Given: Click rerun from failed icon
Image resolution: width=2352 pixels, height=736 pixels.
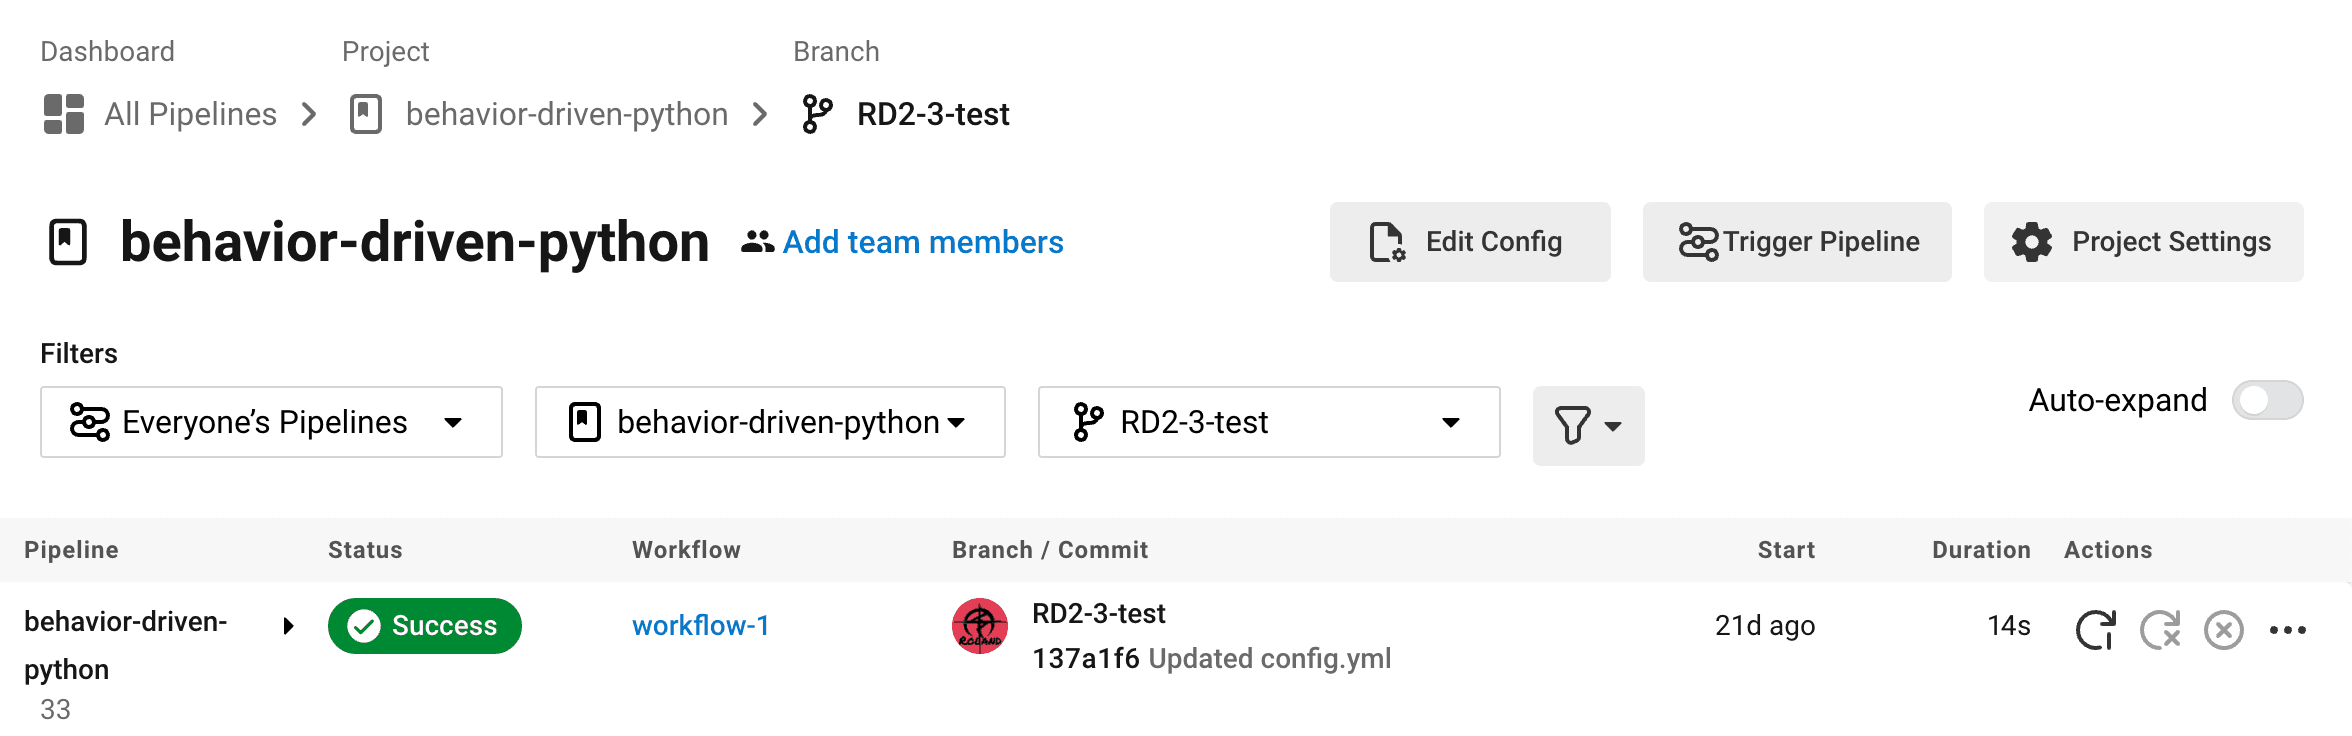Looking at the screenshot, I should [2160, 630].
